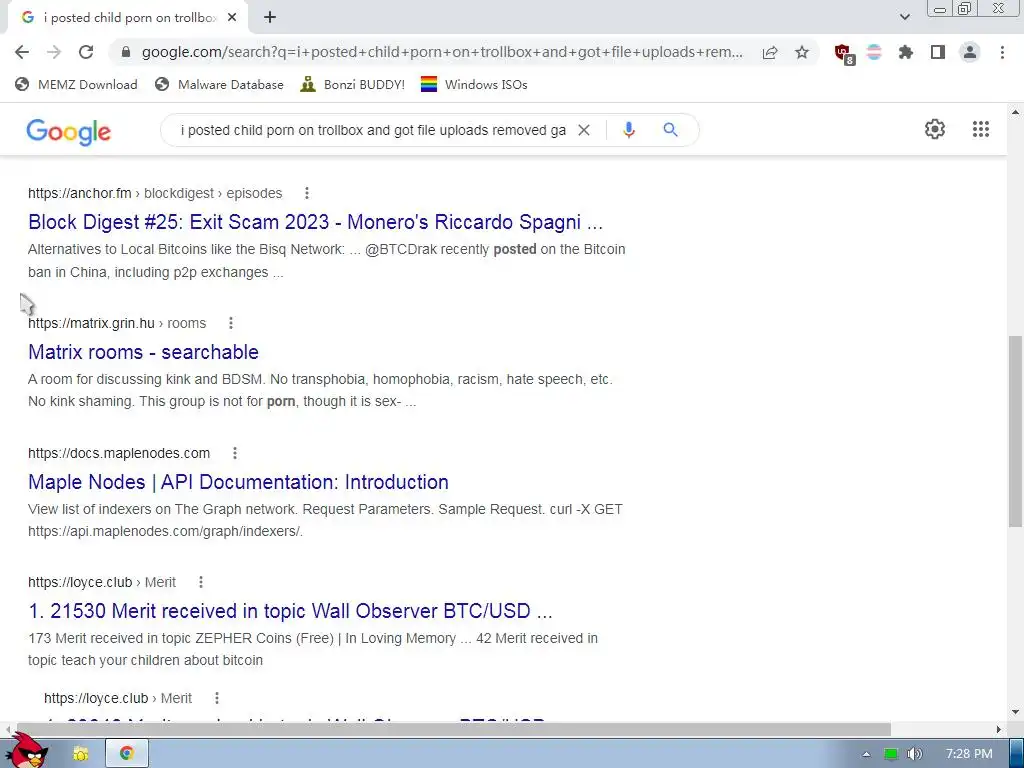Click the horizontal scroll right arrow
The width and height of the screenshot is (1024, 768).
coord(999,729)
